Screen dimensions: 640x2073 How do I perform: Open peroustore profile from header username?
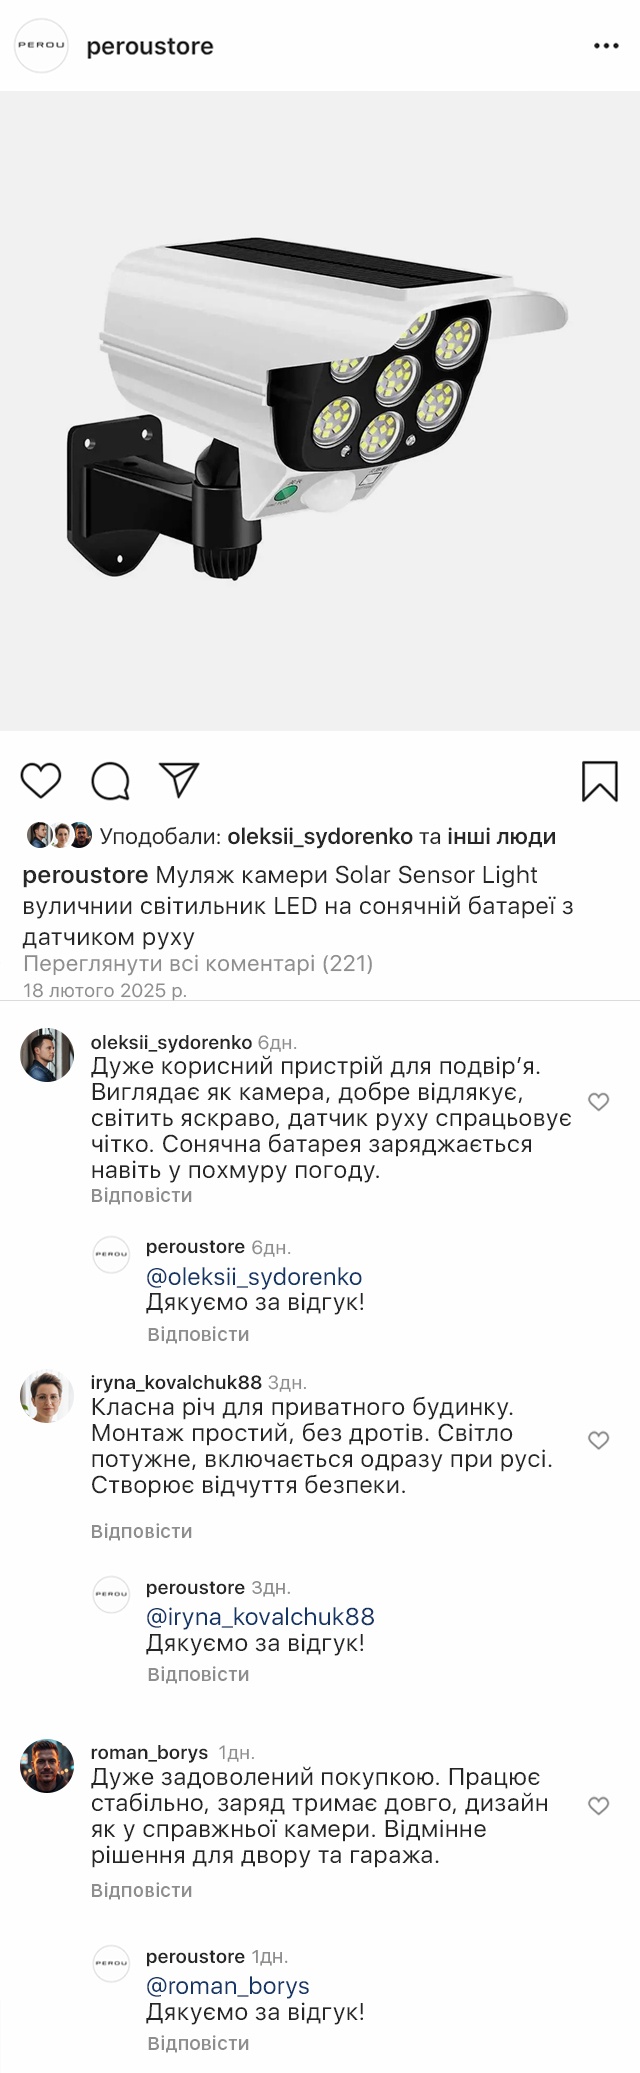coord(150,46)
